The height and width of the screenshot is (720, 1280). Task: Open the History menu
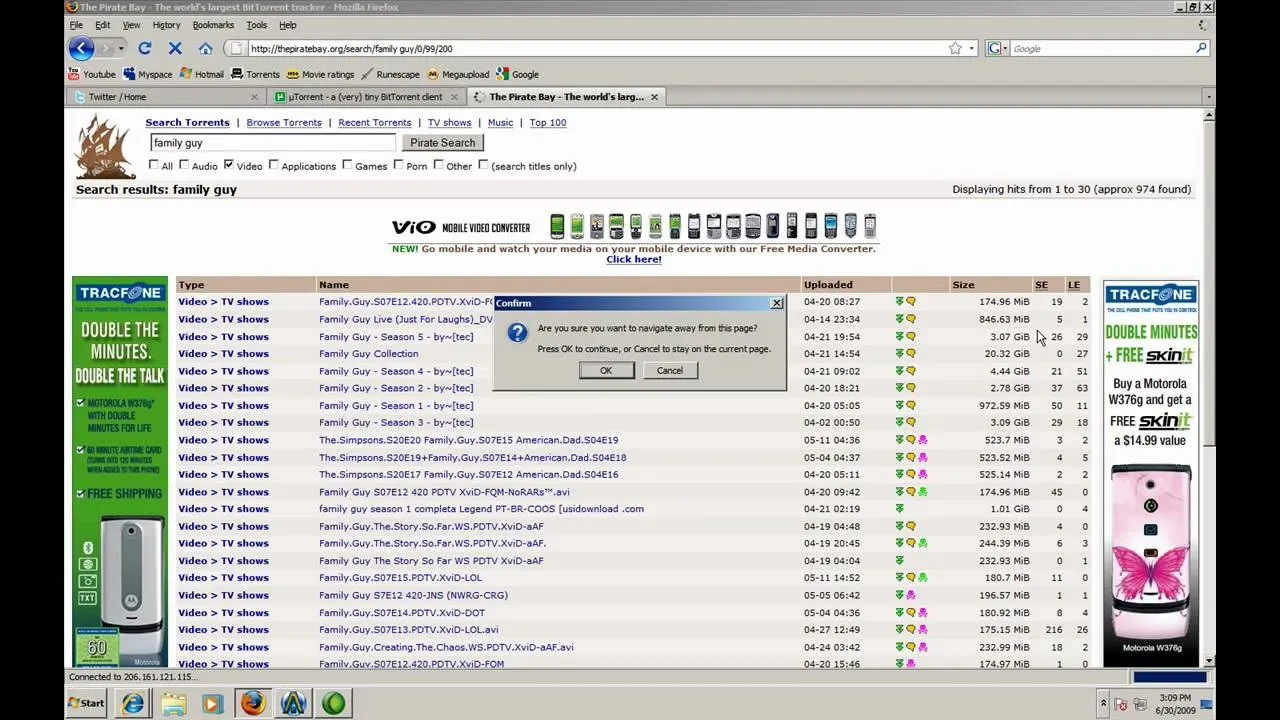pyautogui.click(x=166, y=25)
